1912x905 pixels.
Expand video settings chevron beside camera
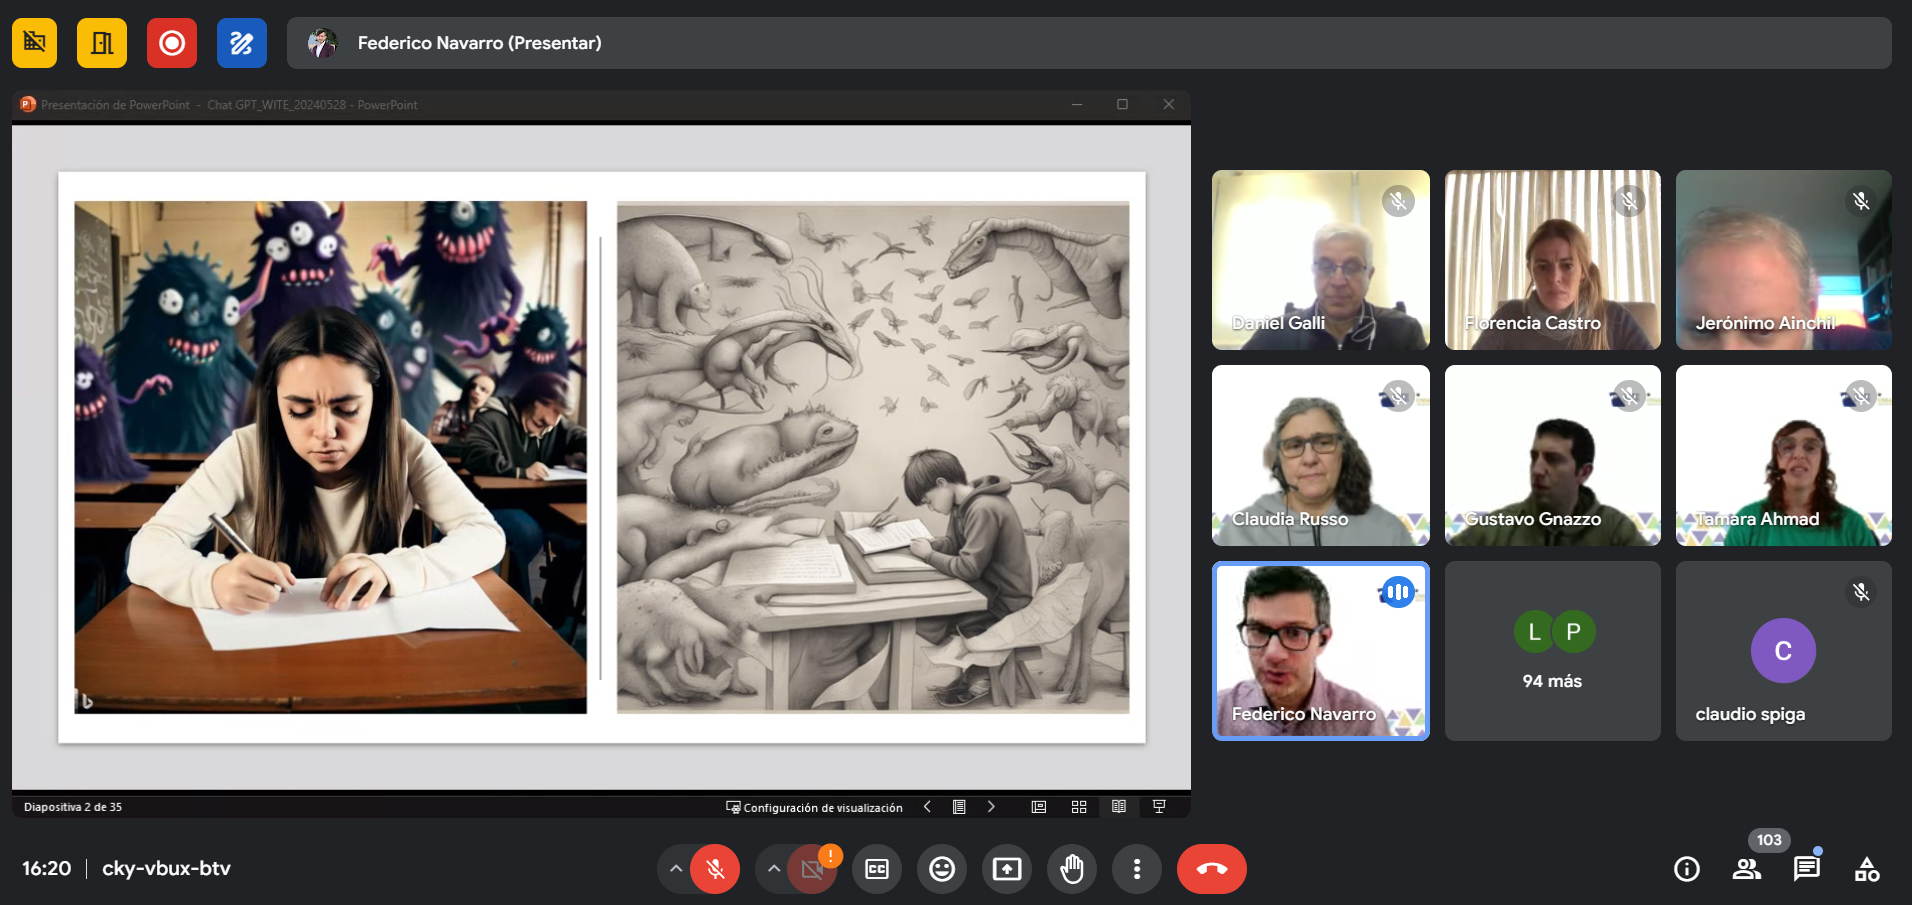tap(774, 869)
